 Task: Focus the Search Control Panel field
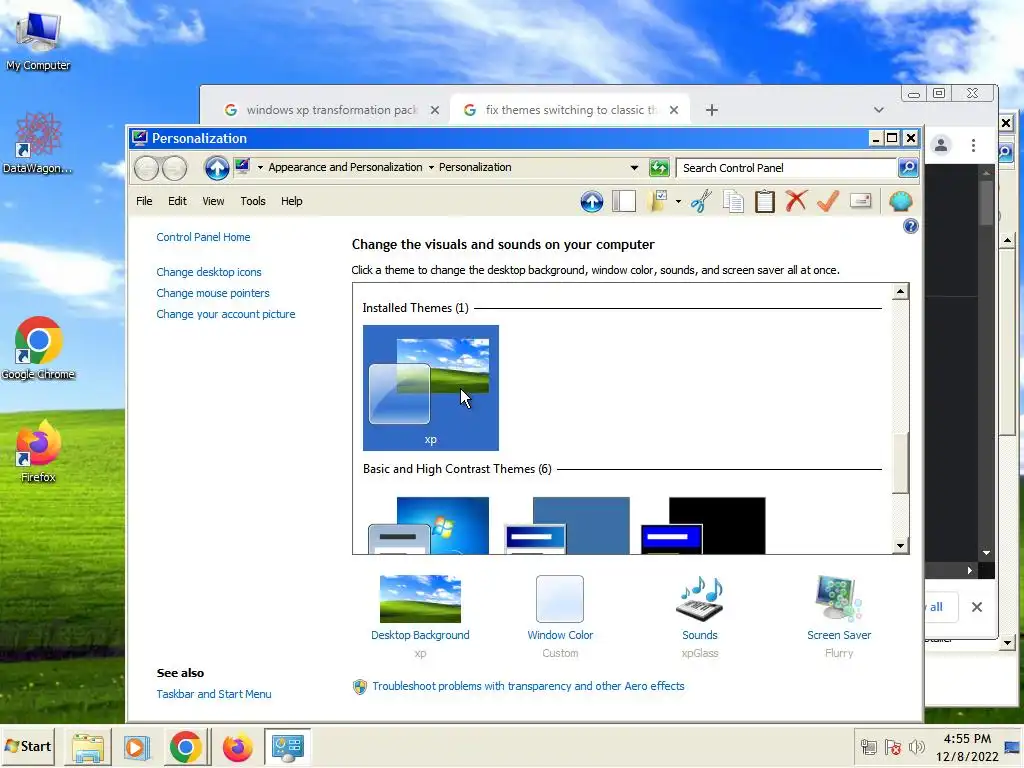[787, 168]
